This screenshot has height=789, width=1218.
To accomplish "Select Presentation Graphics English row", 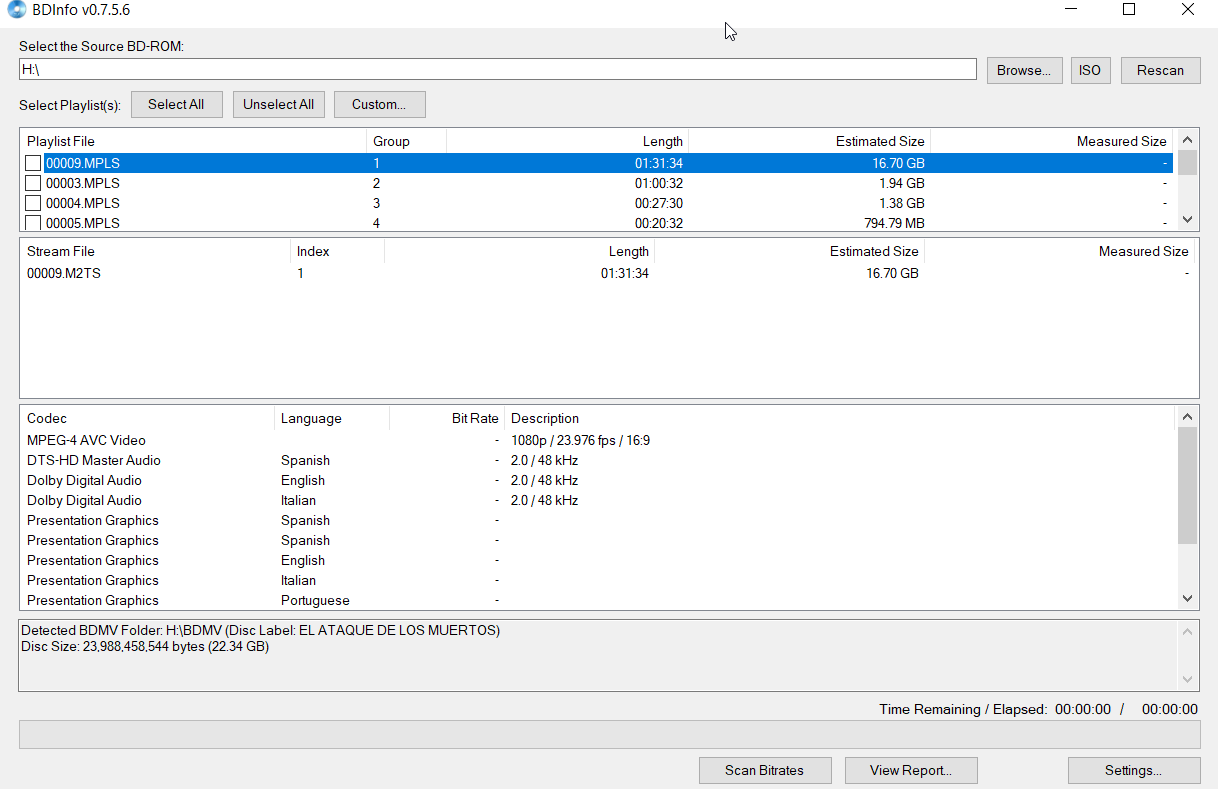I will (x=597, y=560).
